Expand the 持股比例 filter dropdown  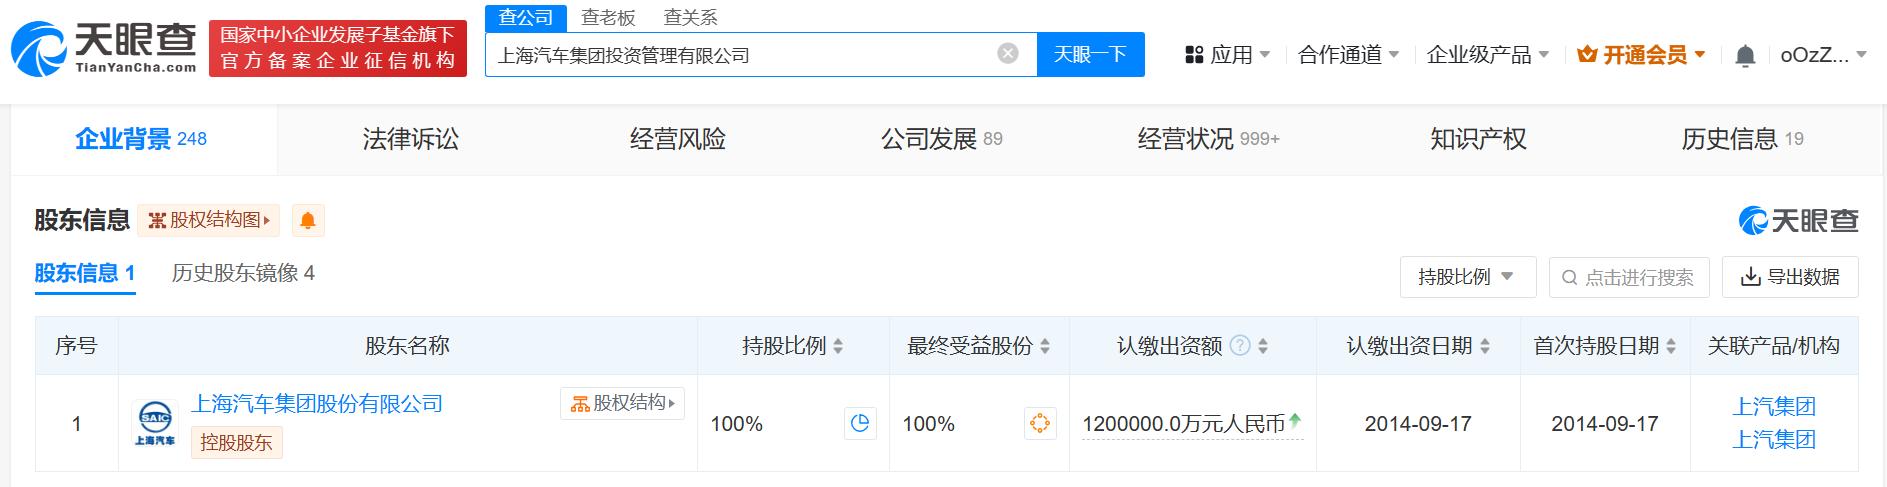point(1467,277)
